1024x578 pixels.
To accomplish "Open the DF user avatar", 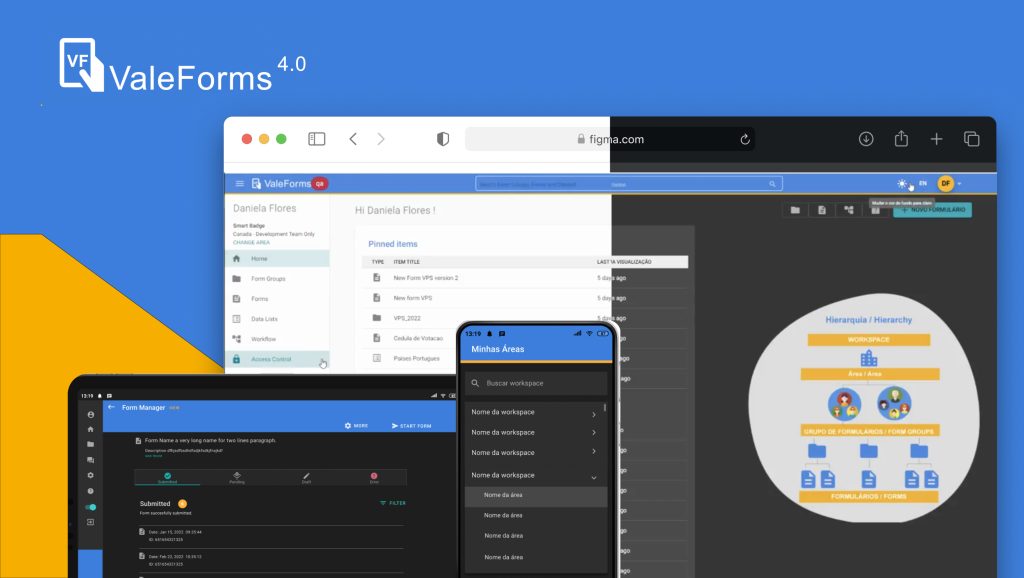I will 945,184.
